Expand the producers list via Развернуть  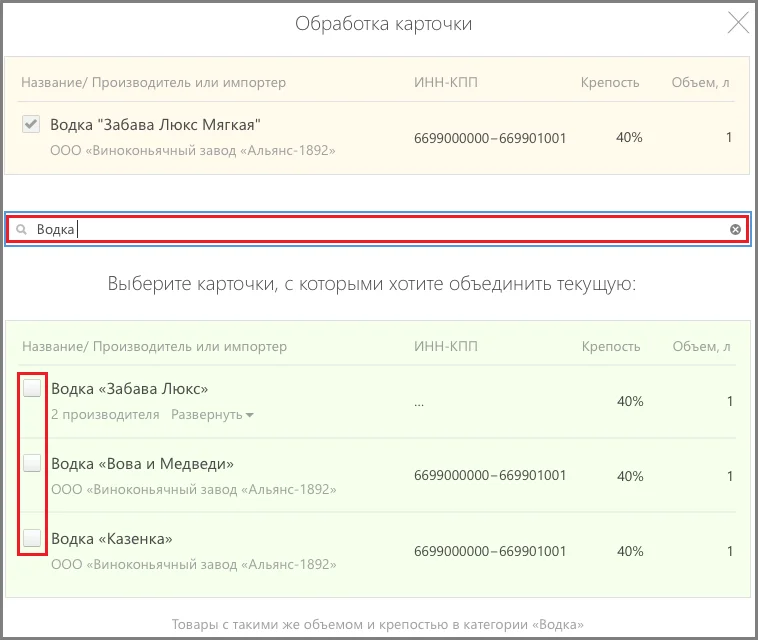tap(212, 415)
